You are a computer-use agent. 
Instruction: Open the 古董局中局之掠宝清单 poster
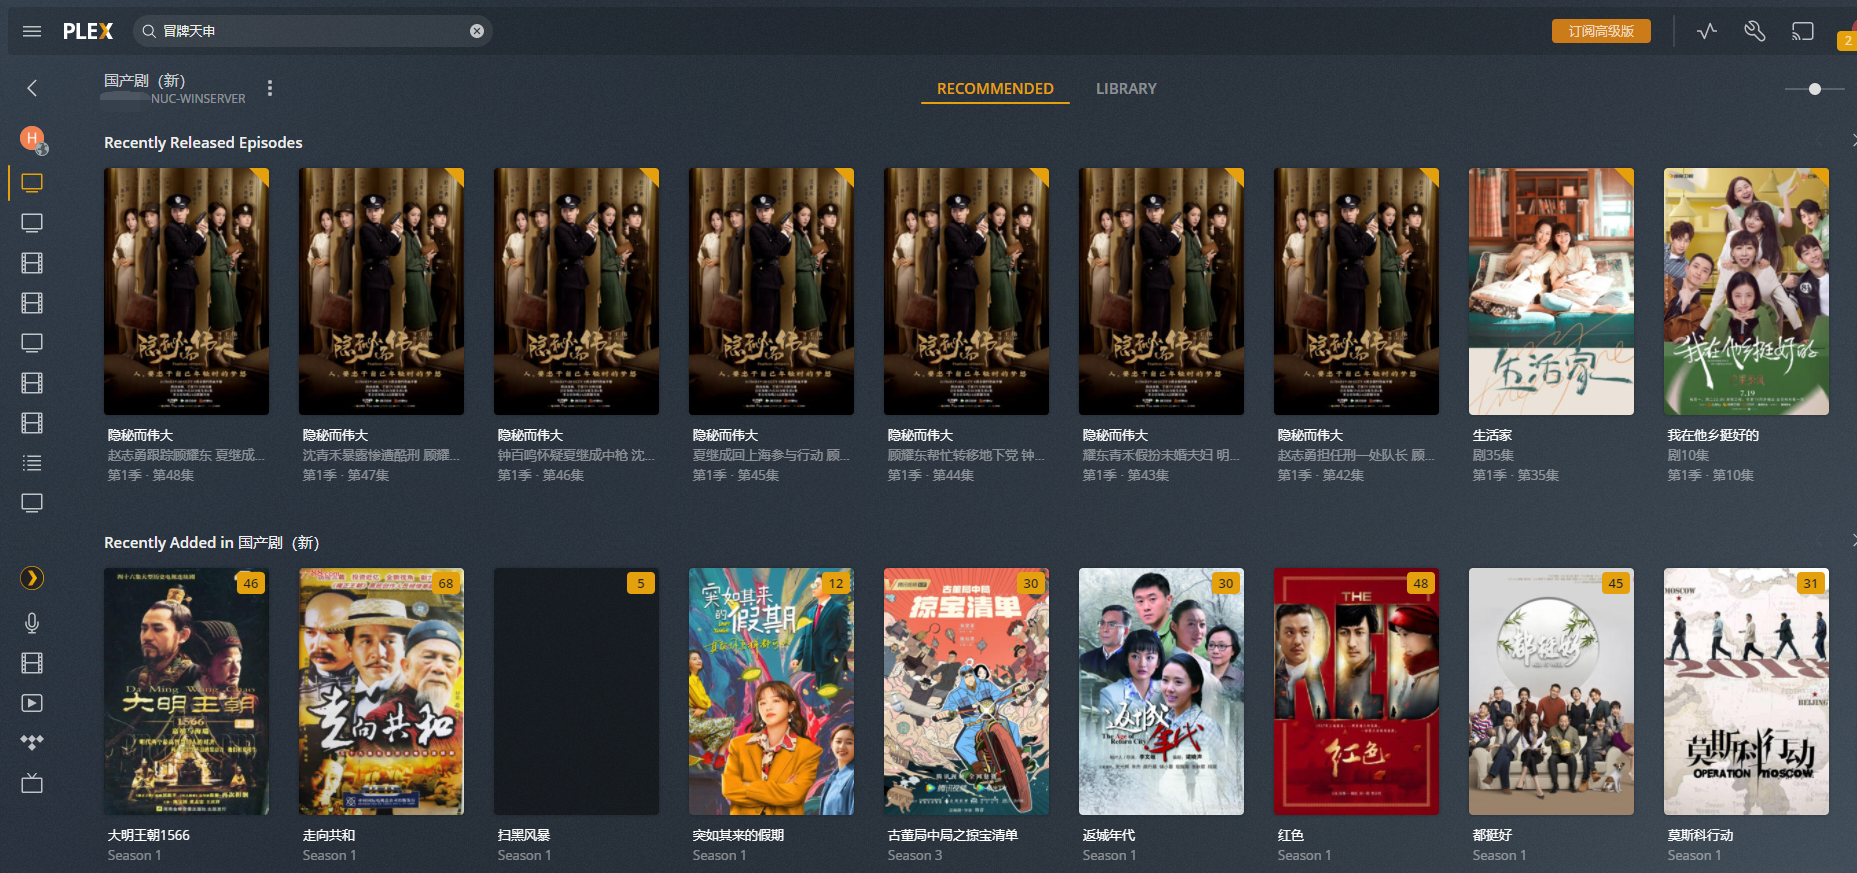tap(966, 691)
